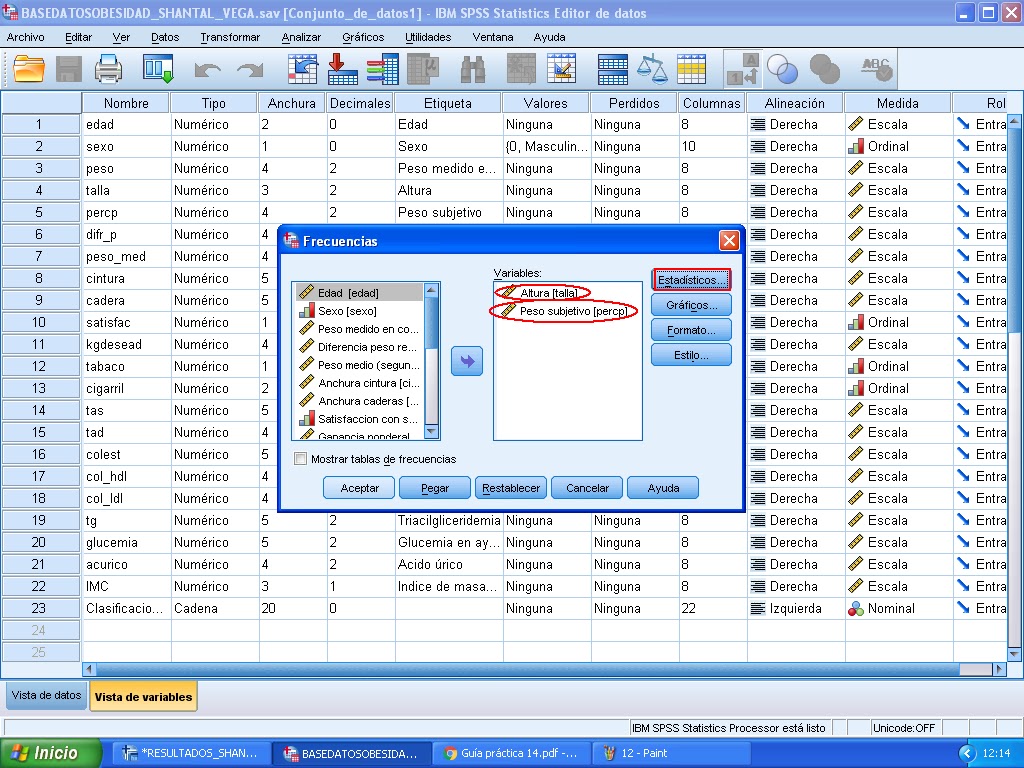Click the Show all variables icon
Viewport: 1024px width, 768px height.
tap(824, 69)
